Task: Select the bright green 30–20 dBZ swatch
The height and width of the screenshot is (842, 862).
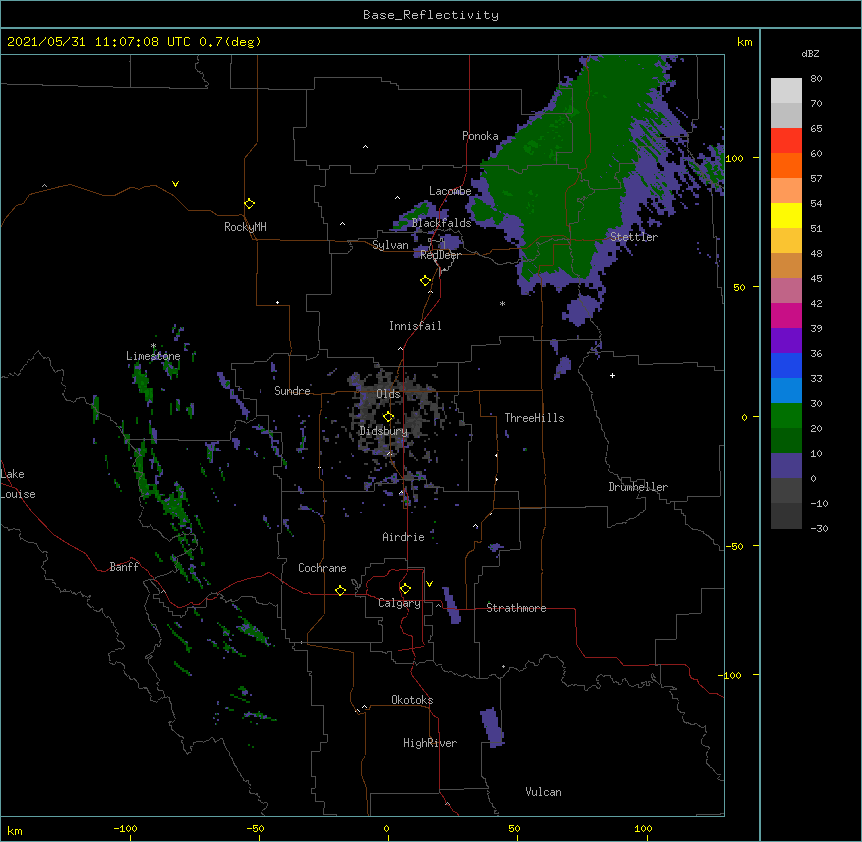Action: click(786, 416)
